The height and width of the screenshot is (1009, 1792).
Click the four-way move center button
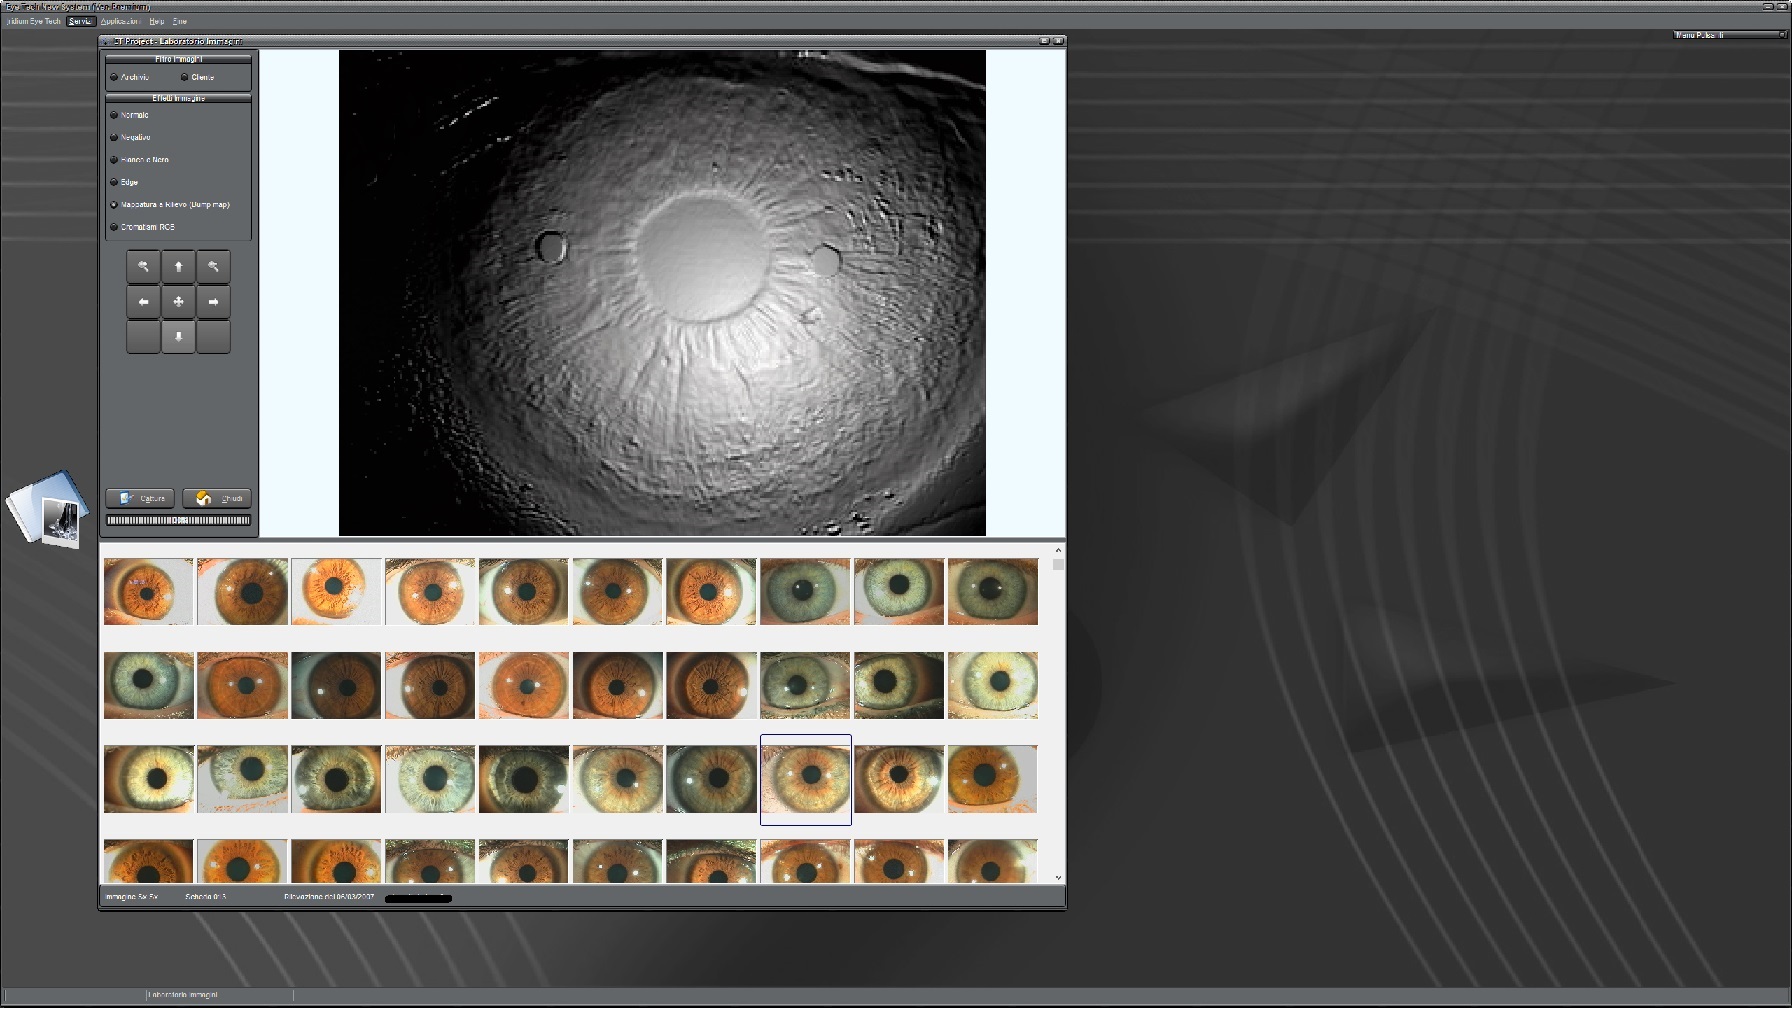pyautogui.click(x=179, y=302)
